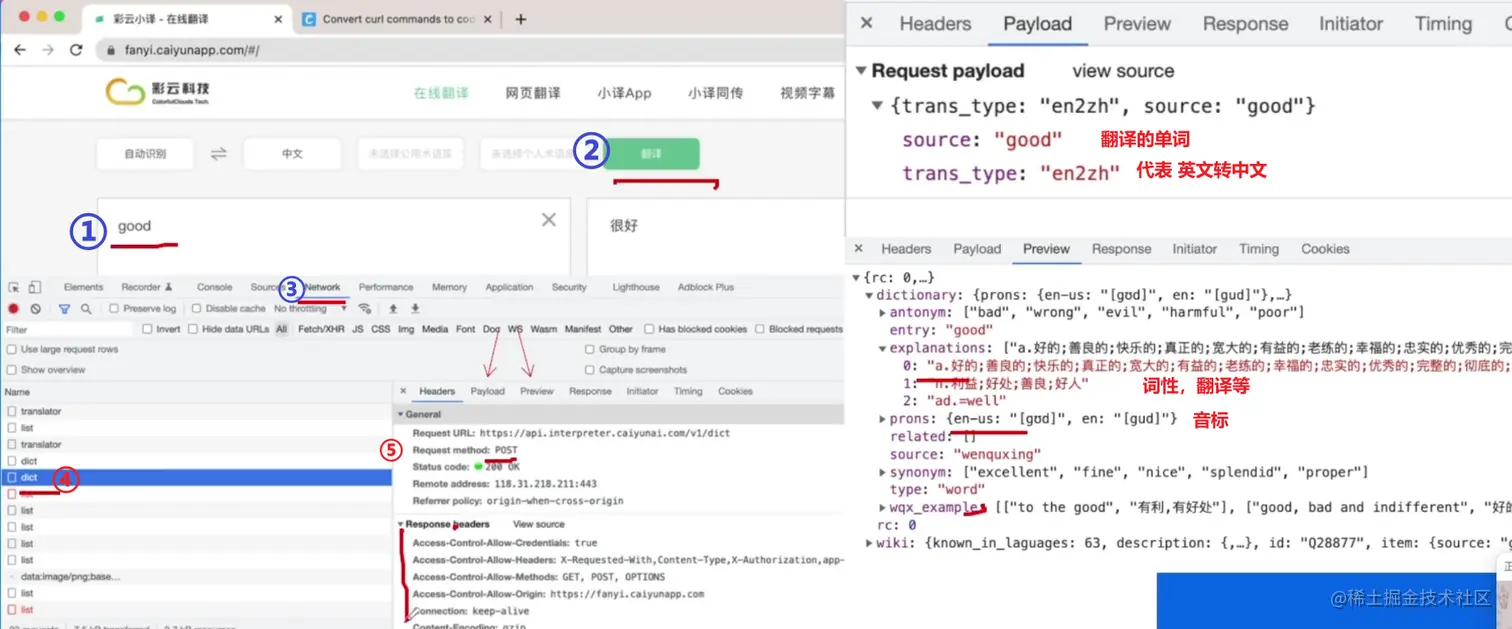The width and height of the screenshot is (1512, 629).
Task: Check Group by frame
Action: tap(590, 349)
